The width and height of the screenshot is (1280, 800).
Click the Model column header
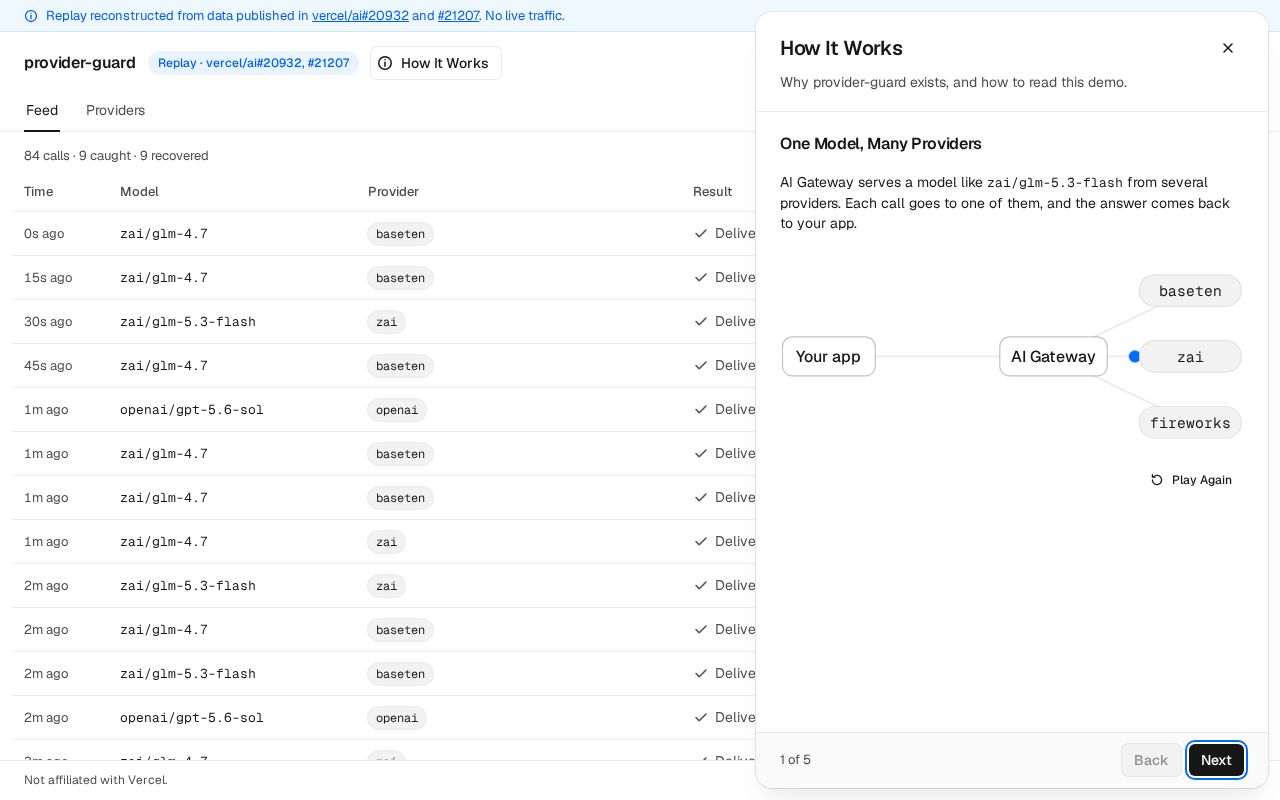[x=139, y=192]
